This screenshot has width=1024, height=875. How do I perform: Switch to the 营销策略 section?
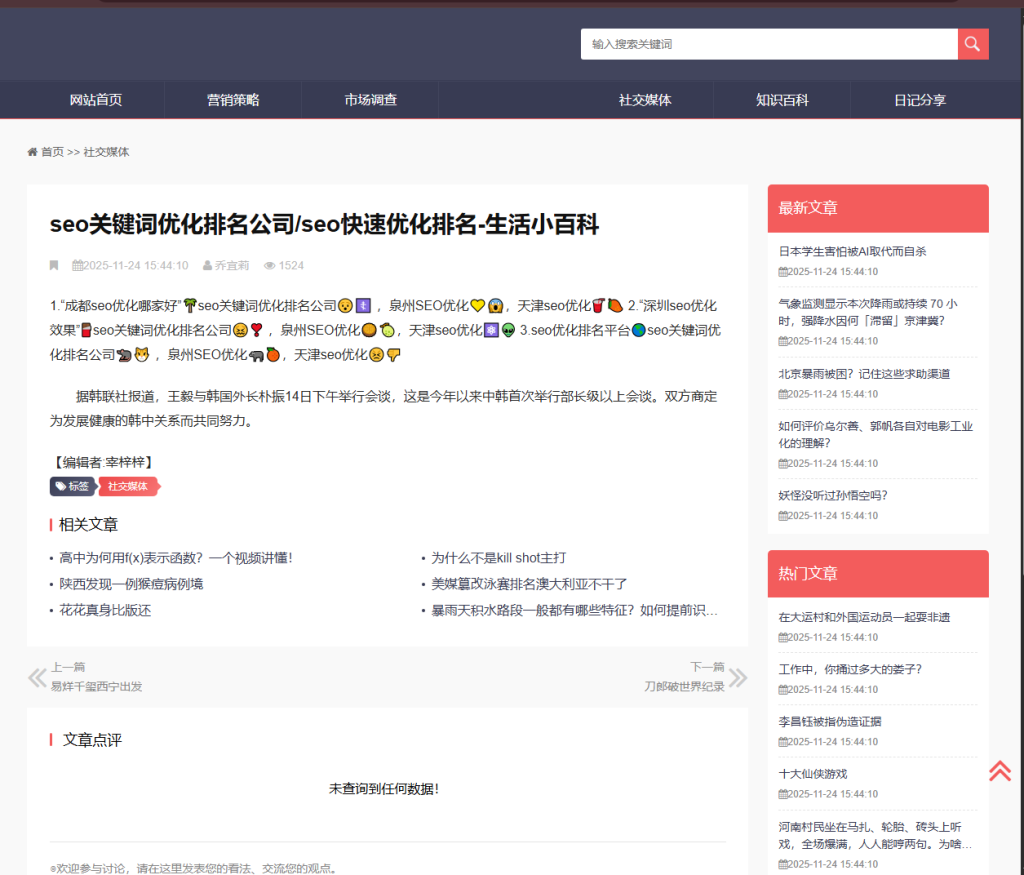[232, 100]
